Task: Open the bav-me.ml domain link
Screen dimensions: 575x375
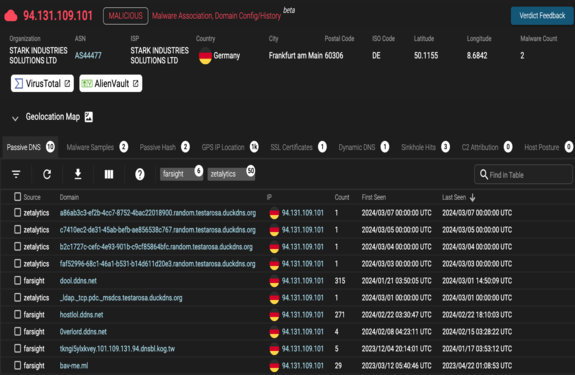Action: click(x=74, y=366)
